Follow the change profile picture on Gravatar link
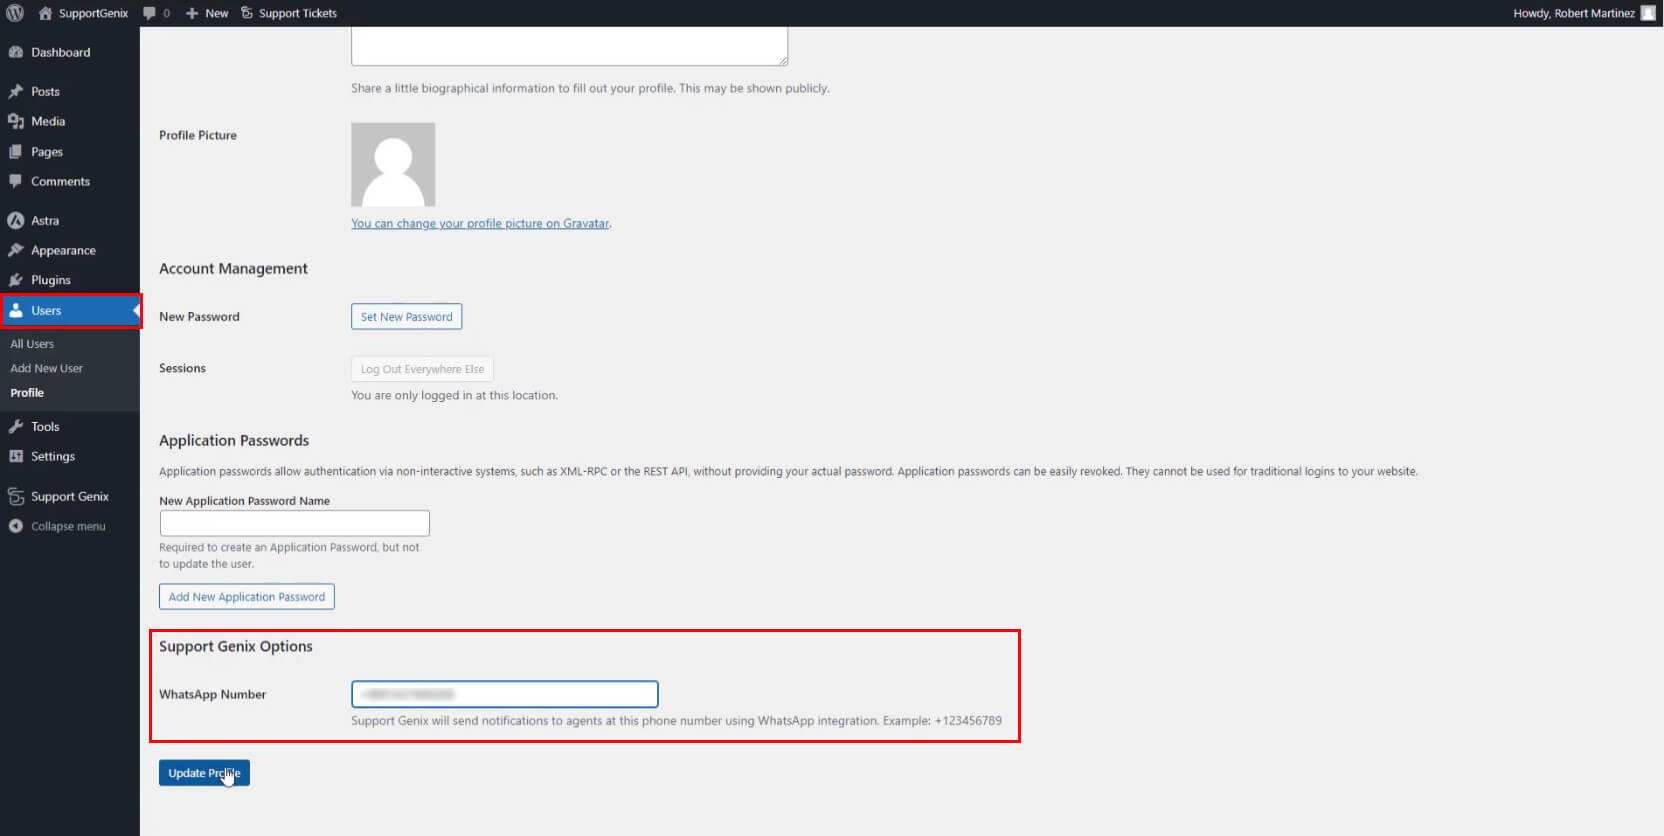 [x=480, y=224]
